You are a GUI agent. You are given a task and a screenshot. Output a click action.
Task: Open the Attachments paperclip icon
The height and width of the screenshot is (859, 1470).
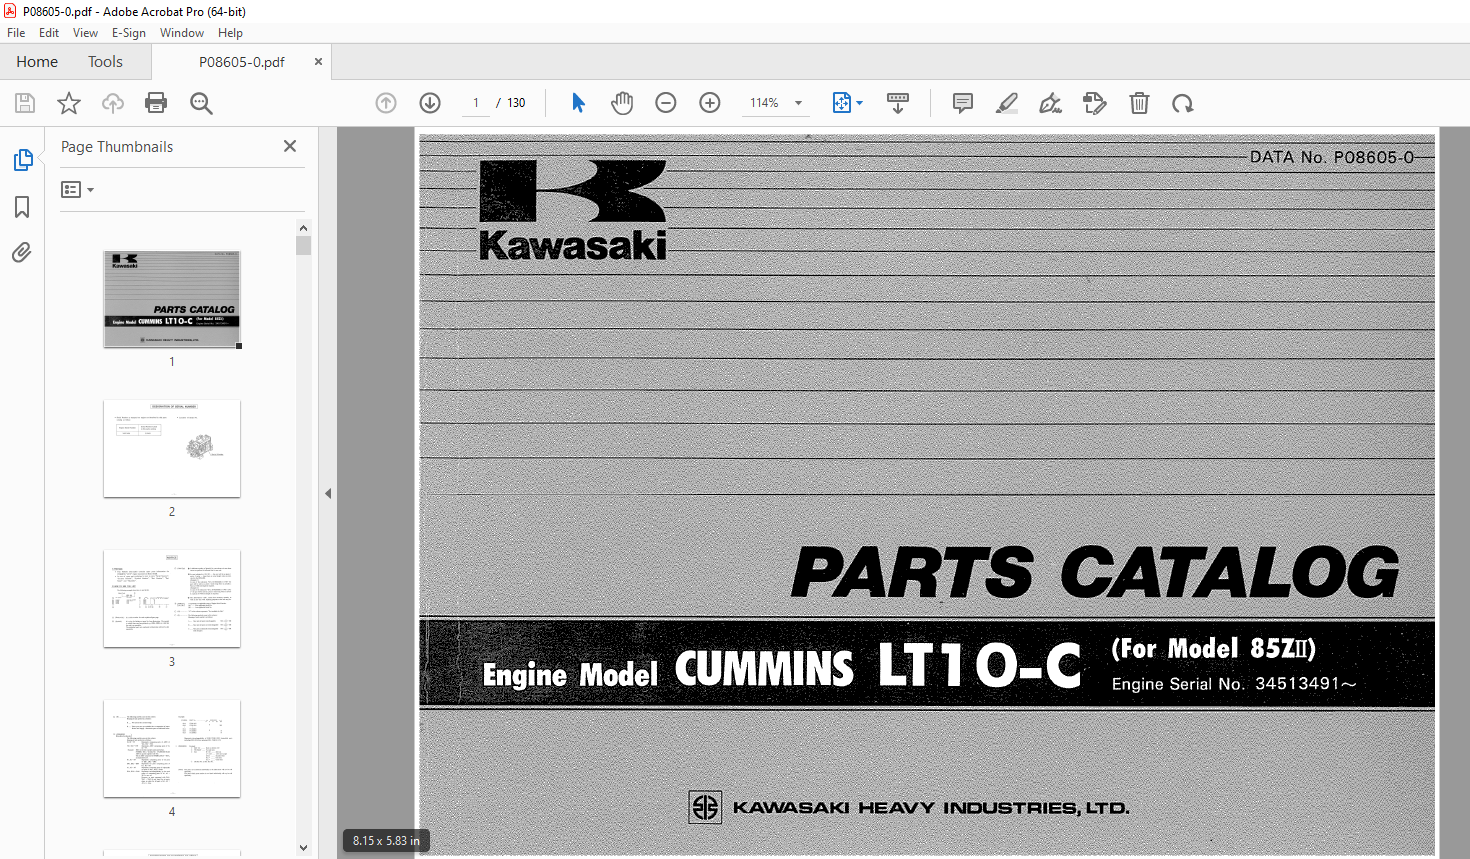click(x=22, y=252)
